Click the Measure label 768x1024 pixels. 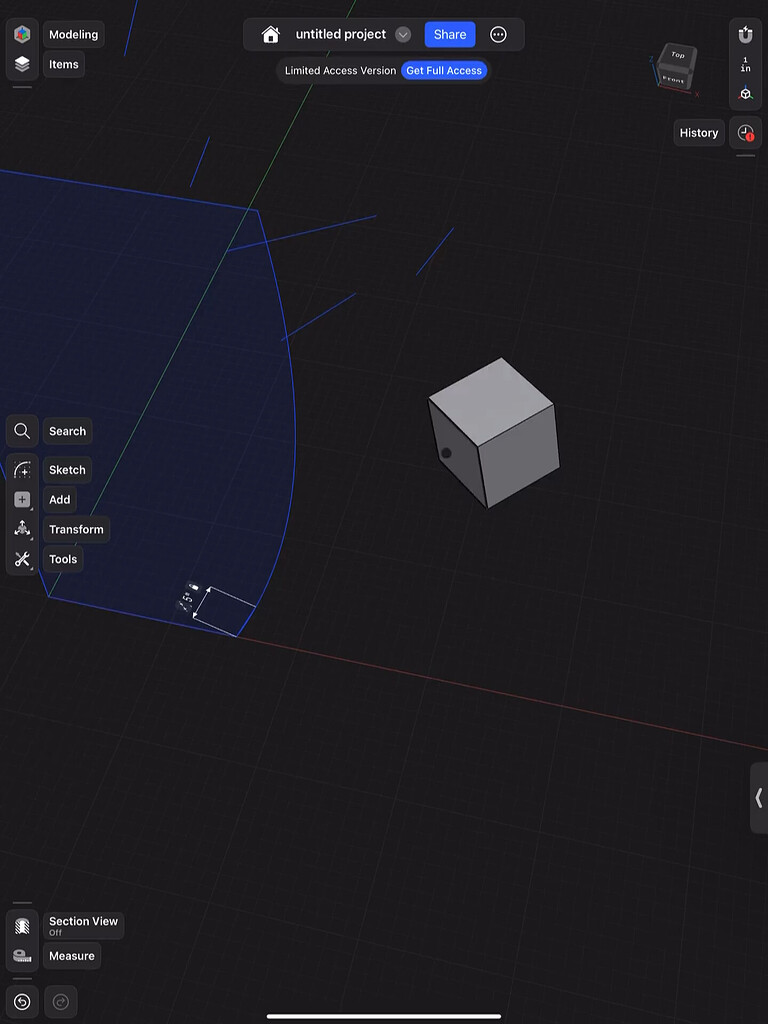[72, 955]
